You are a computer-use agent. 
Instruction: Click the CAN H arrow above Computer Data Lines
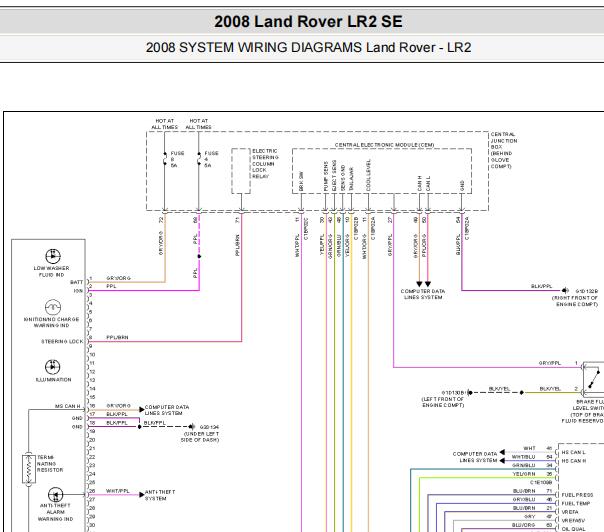point(419,284)
